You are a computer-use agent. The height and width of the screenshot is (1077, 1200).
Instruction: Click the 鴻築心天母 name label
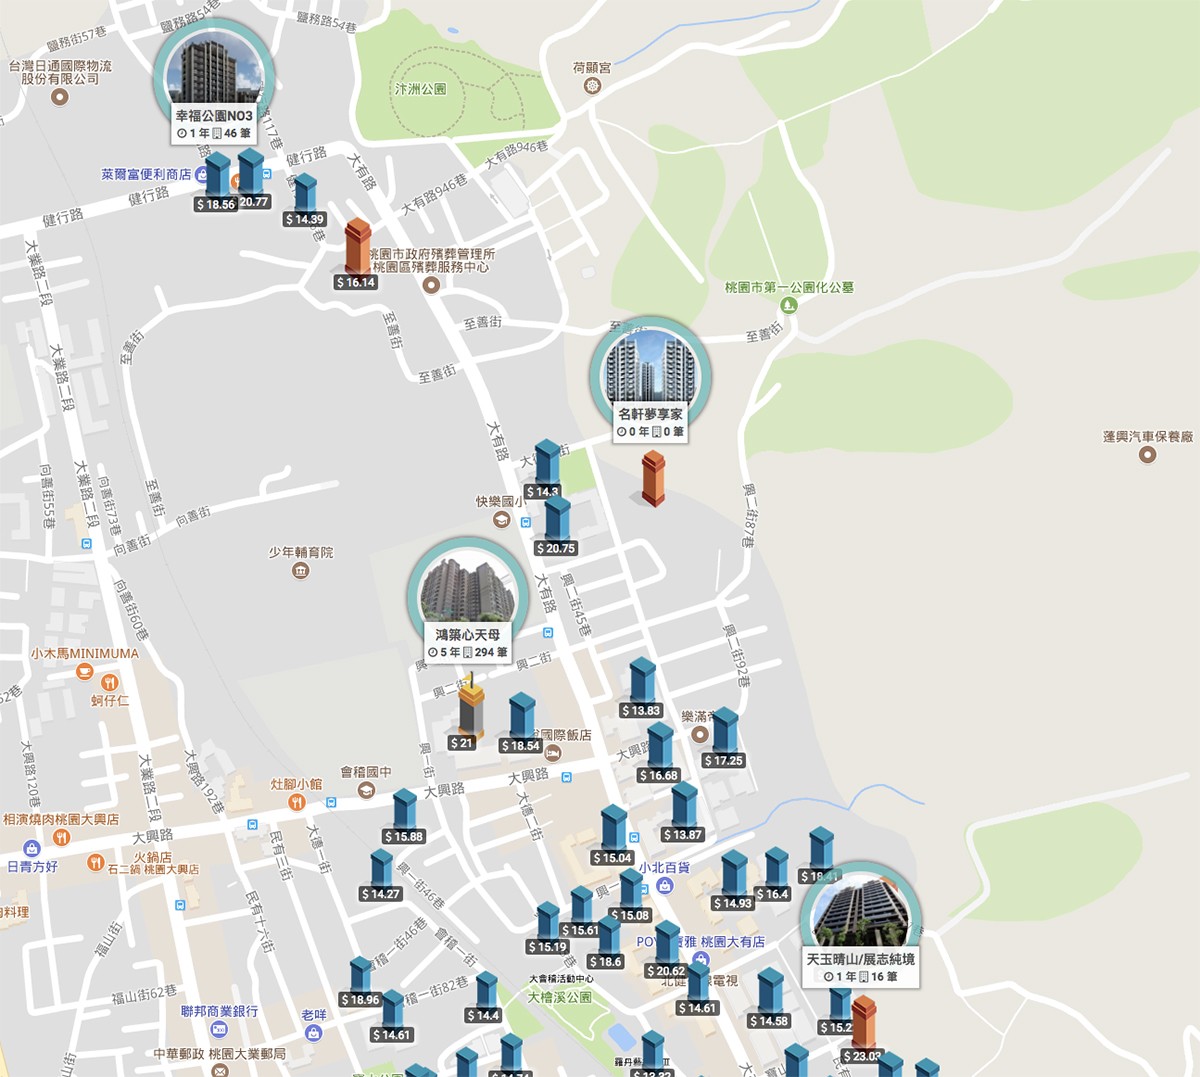pyautogui.click(x=467, y=634)
